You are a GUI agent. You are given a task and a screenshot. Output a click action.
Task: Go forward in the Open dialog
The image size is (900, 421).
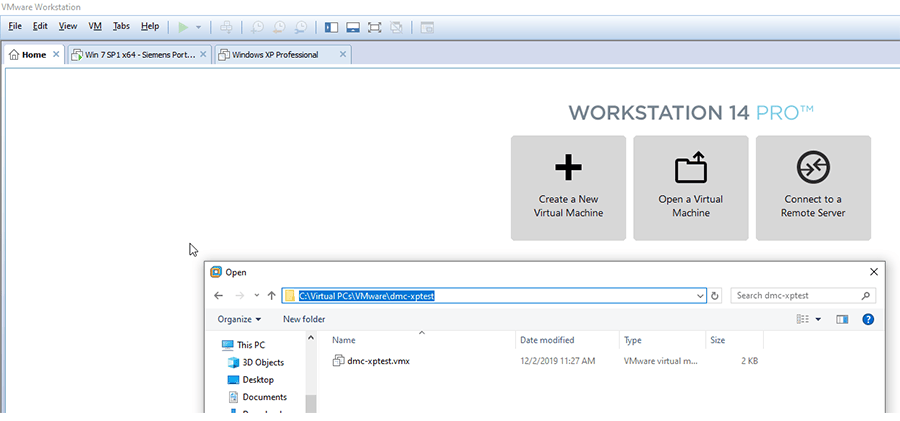click(x=240, y=296)
